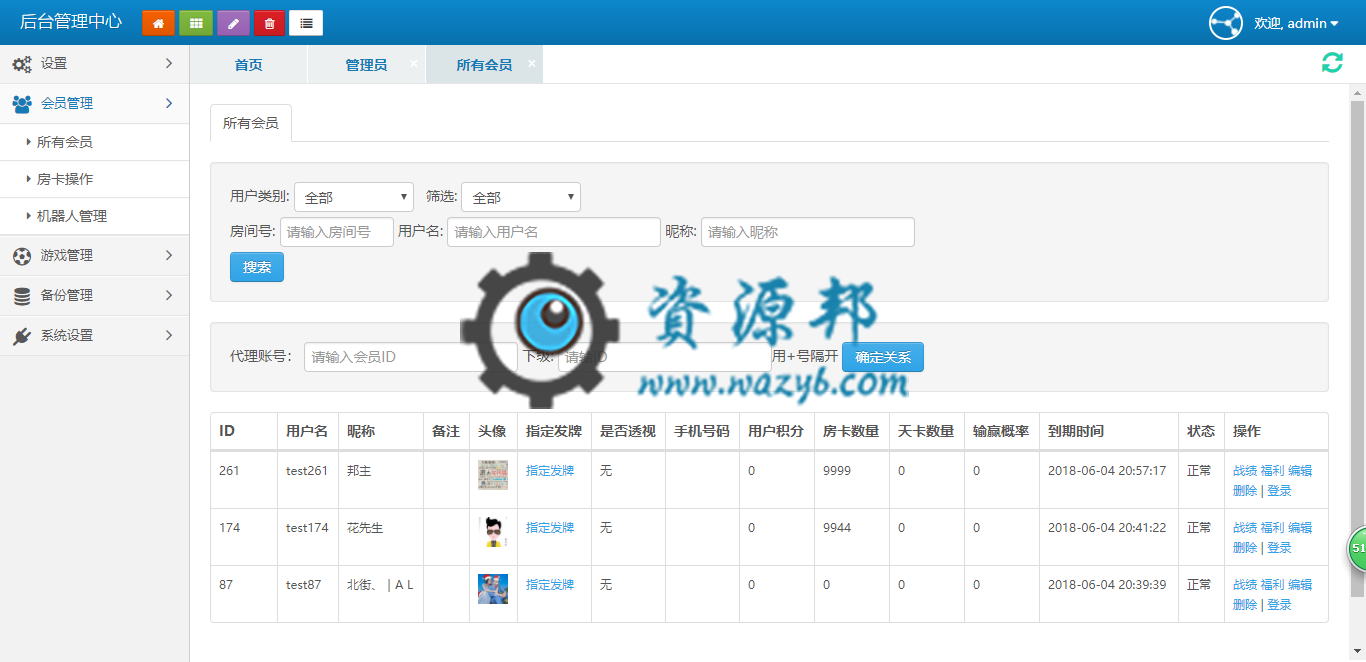This screenshot has width=1366, height=662.
Task: Expand the 设置 sidebar chevron
Action: (x=169, y=63)
